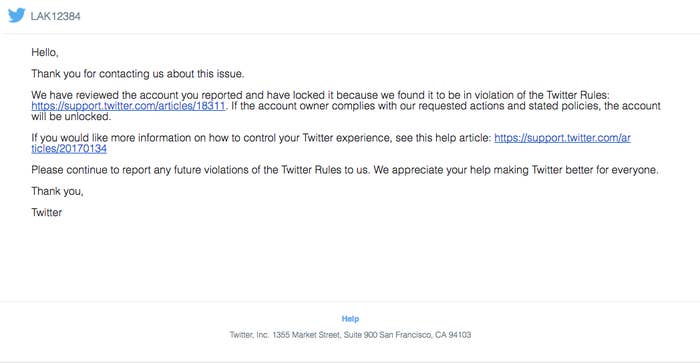Click the San Francisco, CA 94103 text
The image size is (700, 363).
[425, 335]
